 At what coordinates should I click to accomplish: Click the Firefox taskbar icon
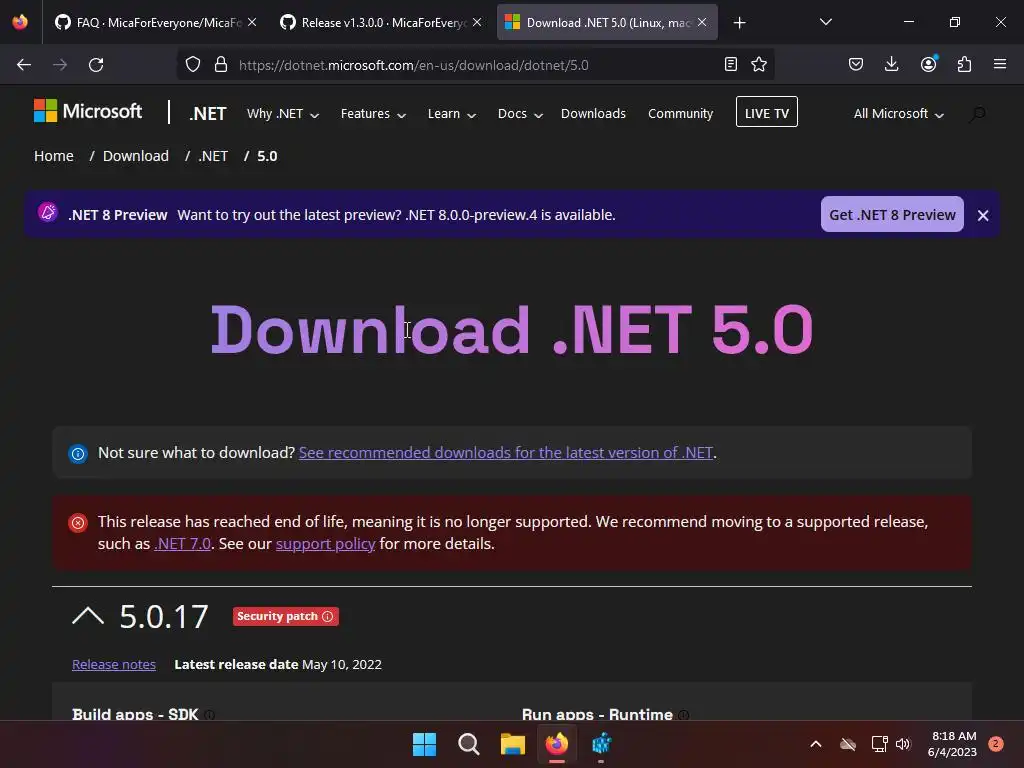coord(557,744)
